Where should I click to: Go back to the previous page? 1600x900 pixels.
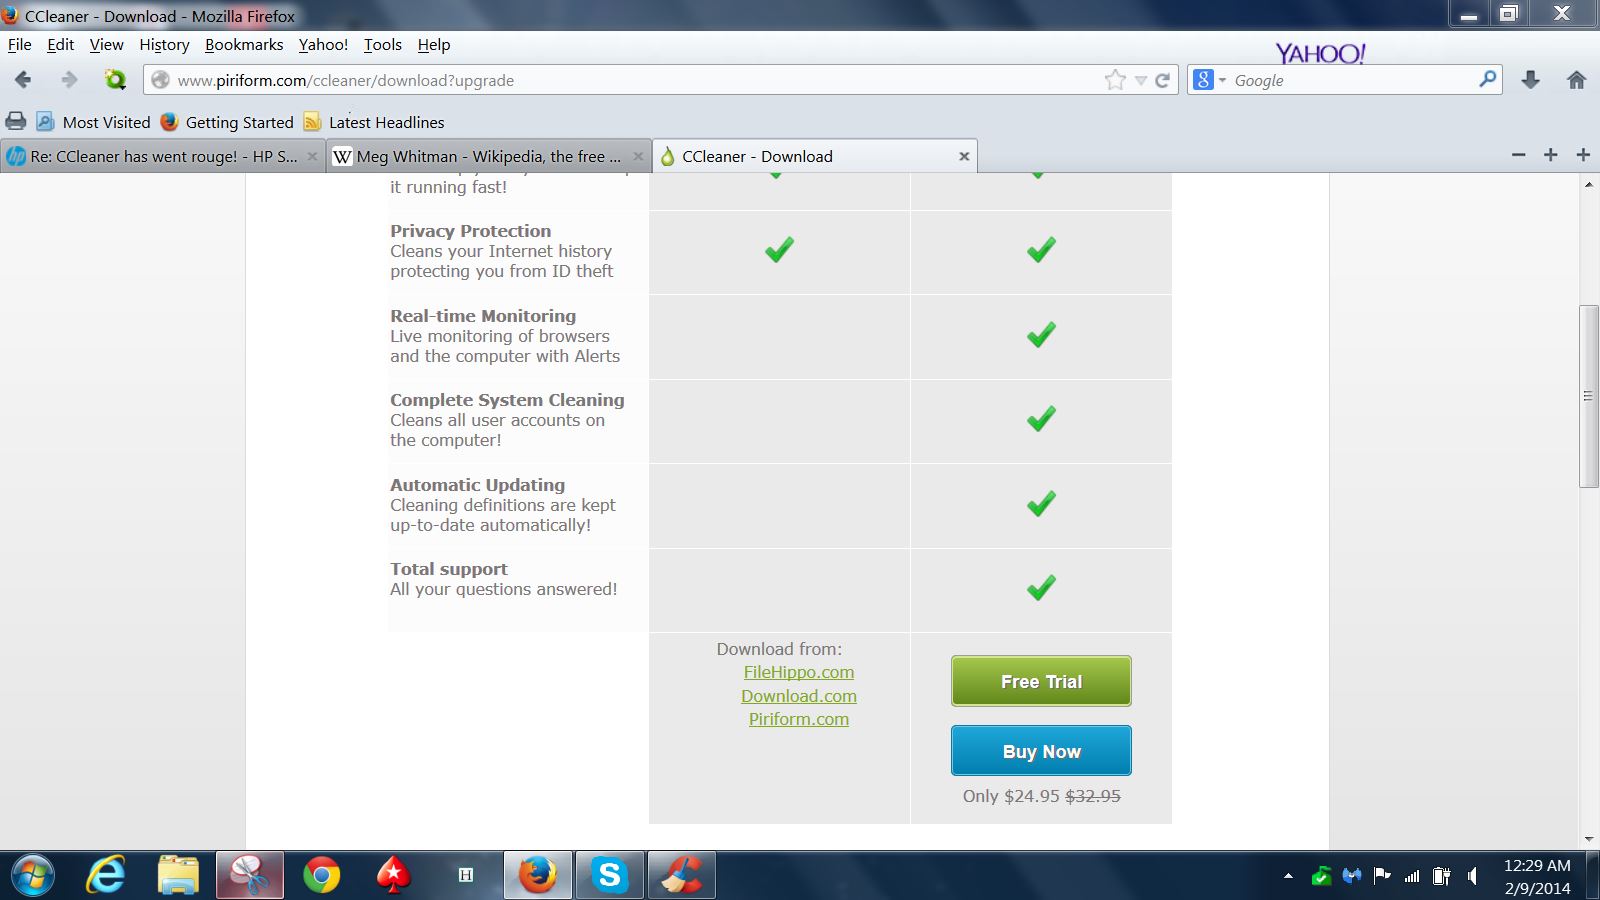(x=23, y=80)
